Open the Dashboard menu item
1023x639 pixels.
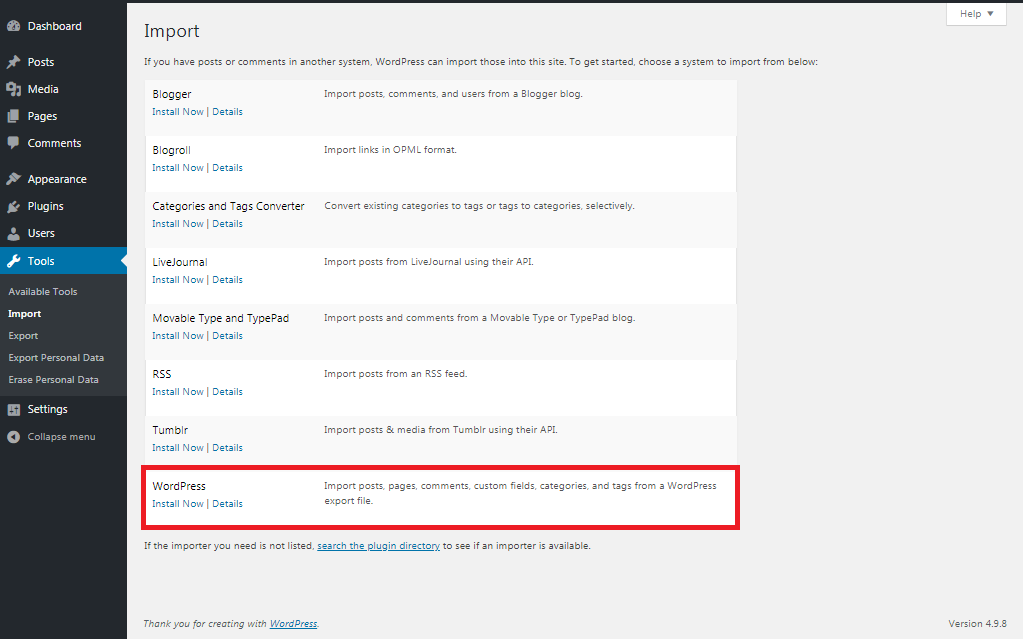coord(54,26)
